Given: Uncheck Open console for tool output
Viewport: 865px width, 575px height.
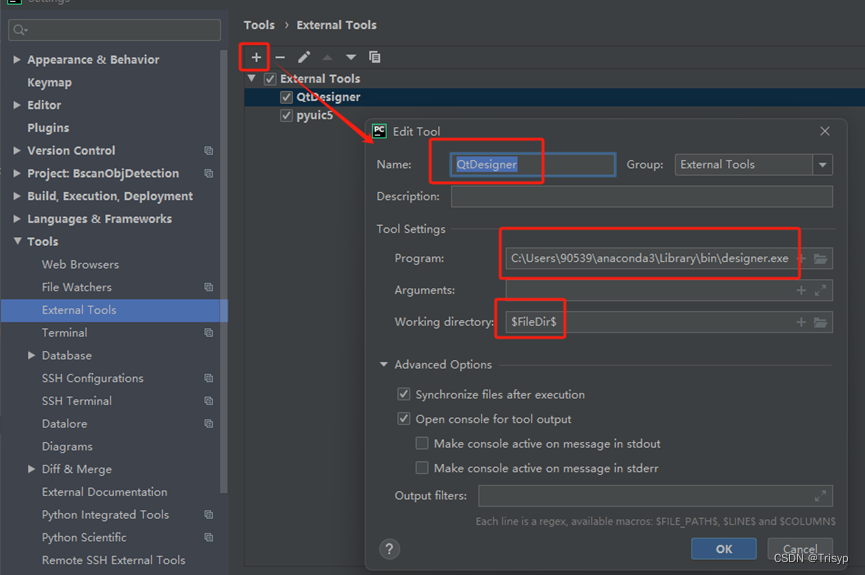Looking at the screenshot, I should pos(404,419).
